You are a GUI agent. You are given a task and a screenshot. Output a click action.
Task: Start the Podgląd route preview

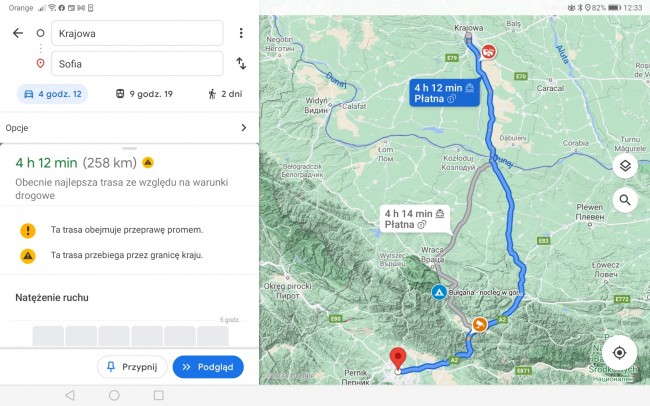tap(208, 367)
